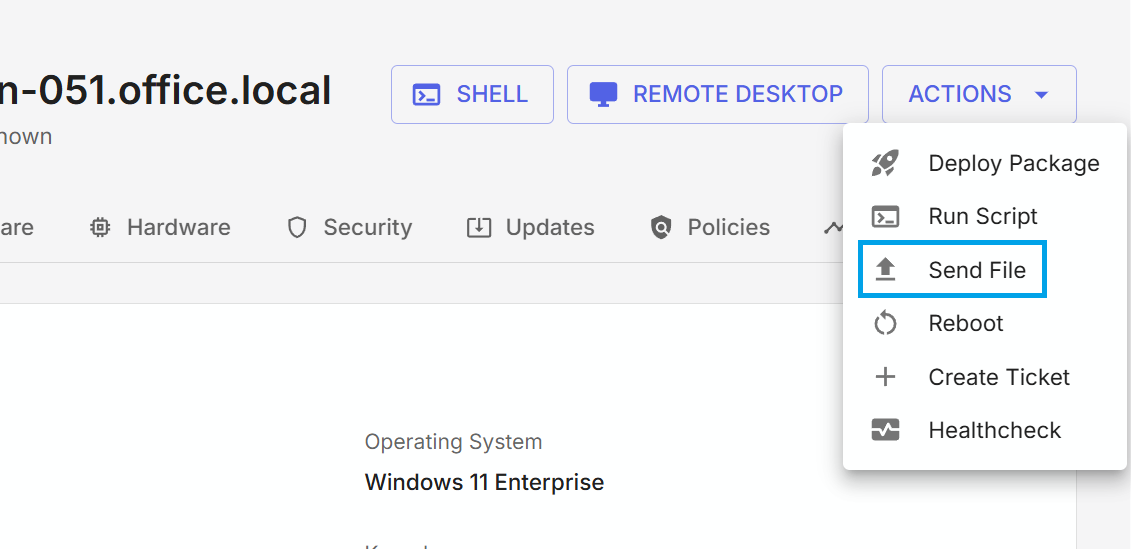Select Deploy Package from the Actions menu
Screen dimensions: 1131x549
pos(1013,164)
